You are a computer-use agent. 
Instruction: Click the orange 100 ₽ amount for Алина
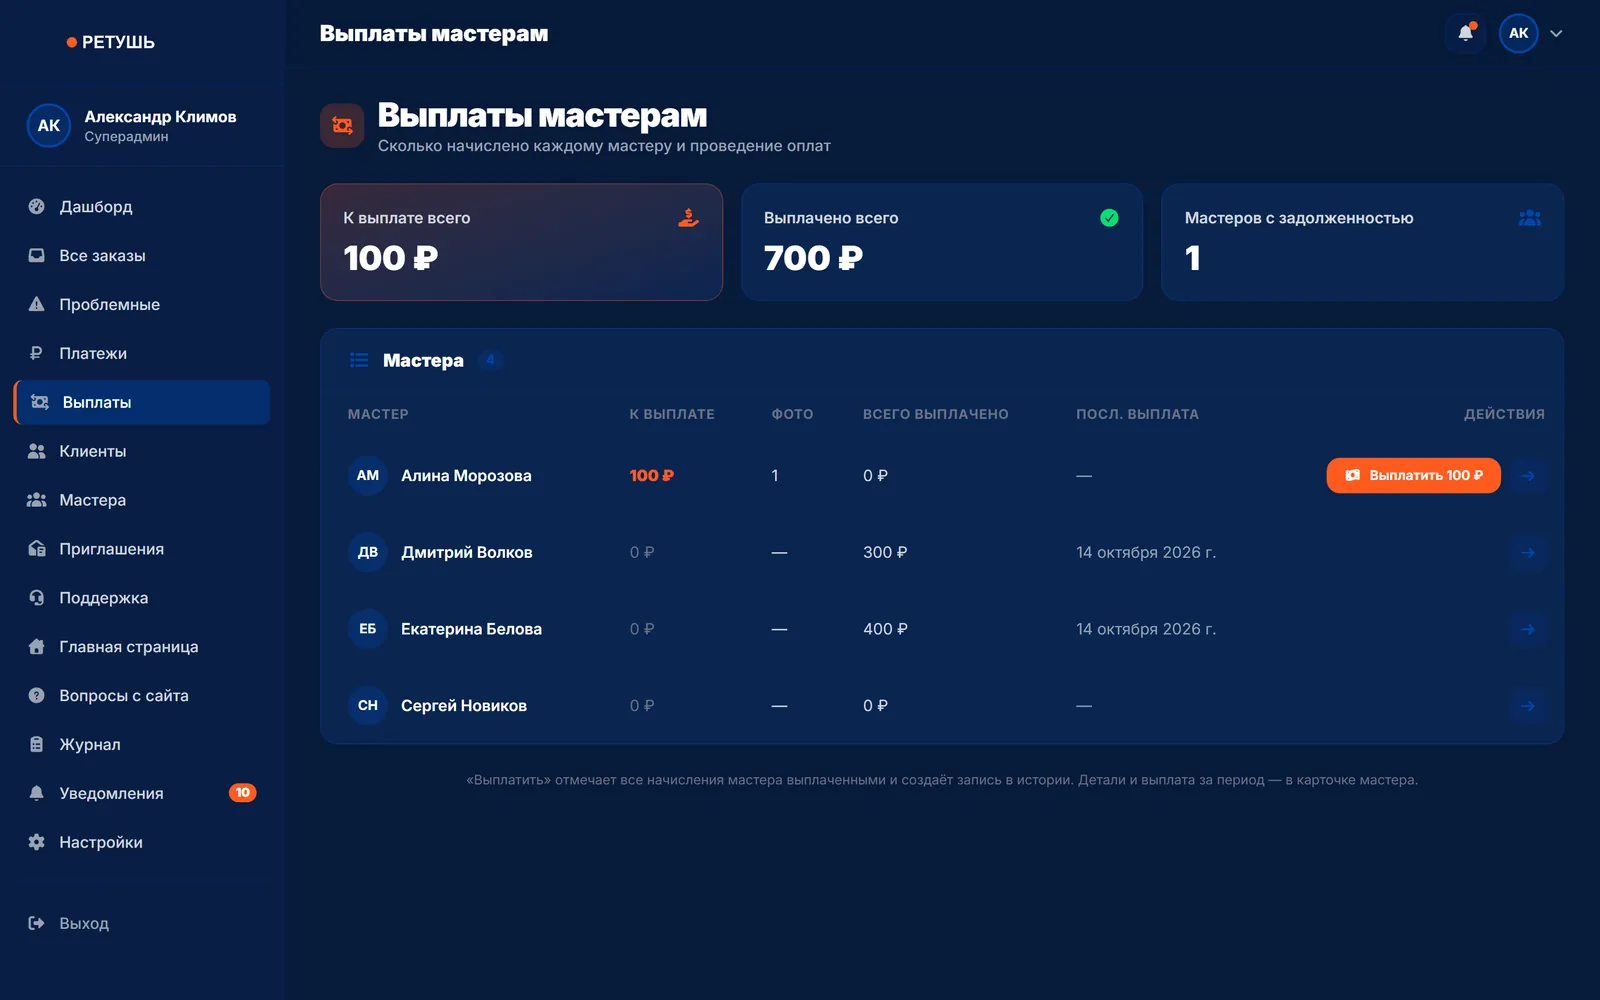[x=652, y=476]
